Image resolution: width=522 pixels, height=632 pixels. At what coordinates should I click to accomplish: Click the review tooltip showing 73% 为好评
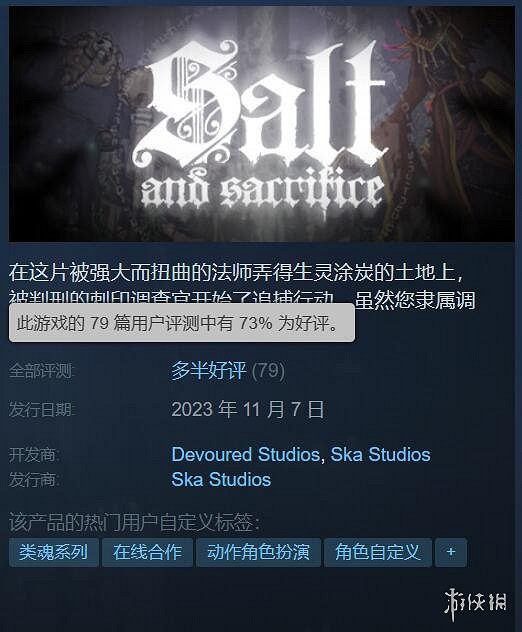click(182, 323)
